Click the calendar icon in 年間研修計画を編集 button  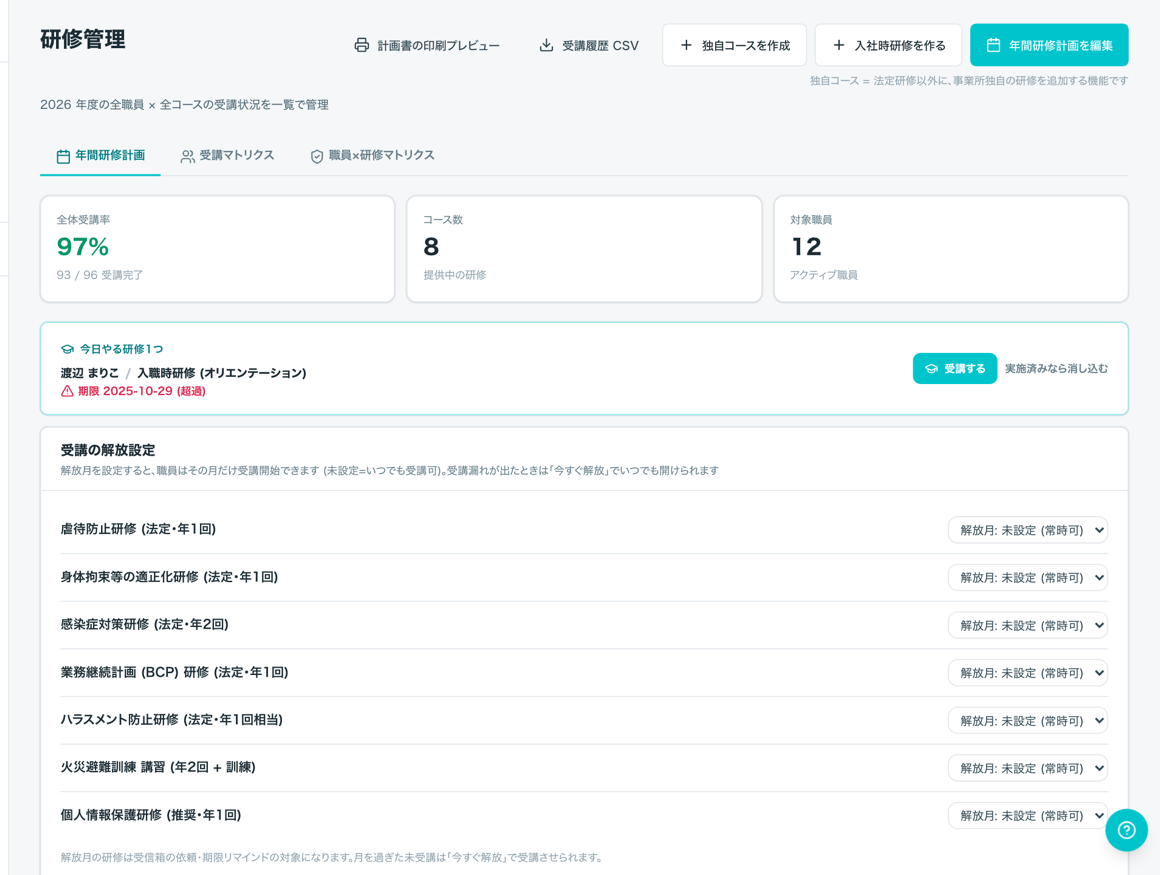coord(994,45)
